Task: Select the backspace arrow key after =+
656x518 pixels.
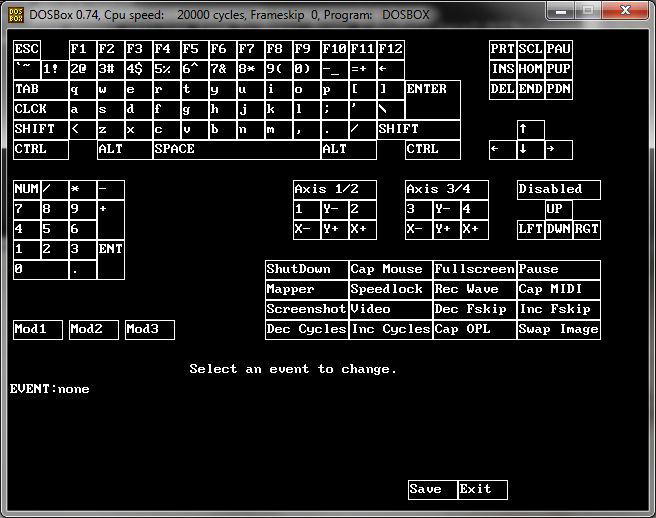Action: click(x=391, y=69)
